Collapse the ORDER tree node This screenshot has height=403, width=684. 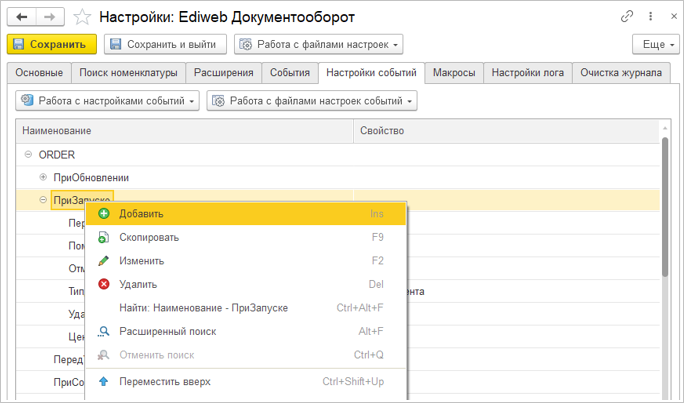(28, 155)
